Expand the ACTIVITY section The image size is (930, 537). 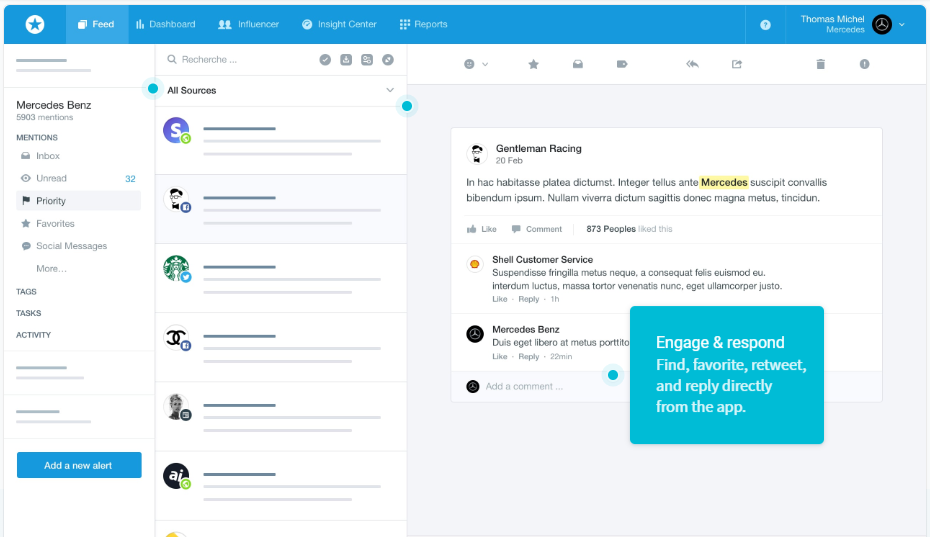[x=33, y=335]
